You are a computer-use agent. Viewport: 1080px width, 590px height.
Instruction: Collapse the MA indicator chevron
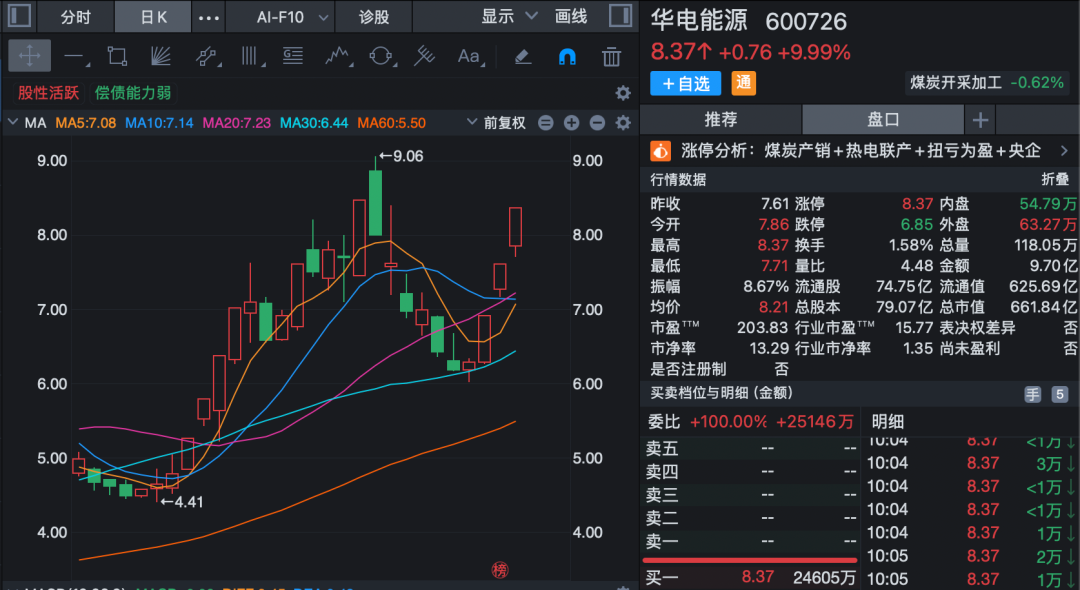12,123
